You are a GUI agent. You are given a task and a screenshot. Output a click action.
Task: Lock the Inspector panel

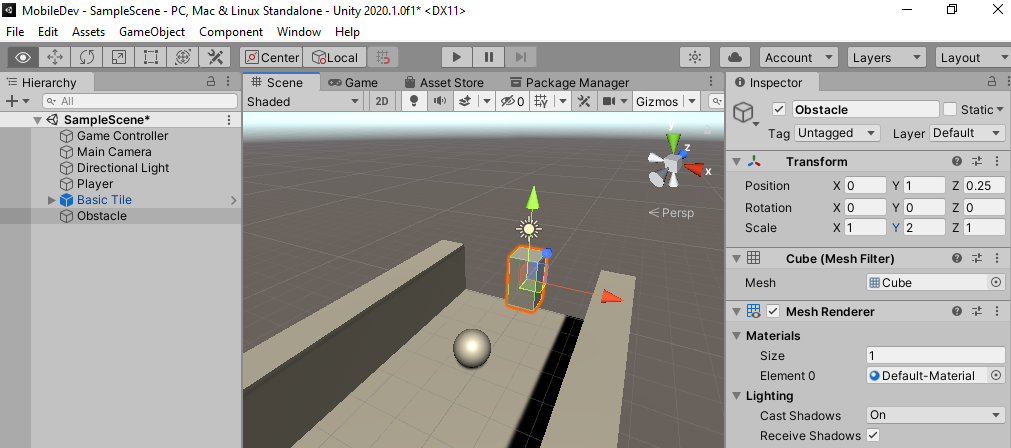(992, 82)
